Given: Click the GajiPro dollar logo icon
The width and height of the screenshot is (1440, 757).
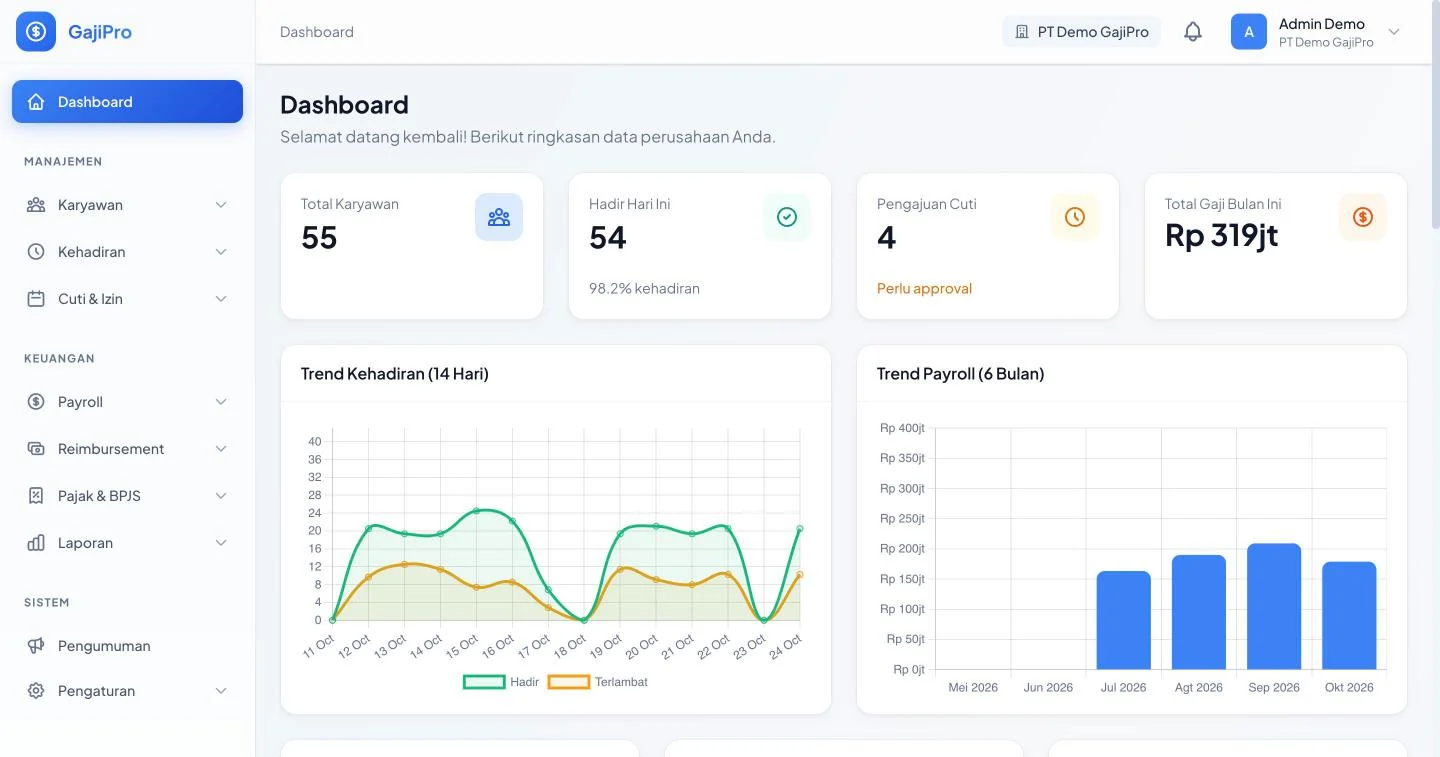Looking at the screenshot, I should (x=36, y=32).
